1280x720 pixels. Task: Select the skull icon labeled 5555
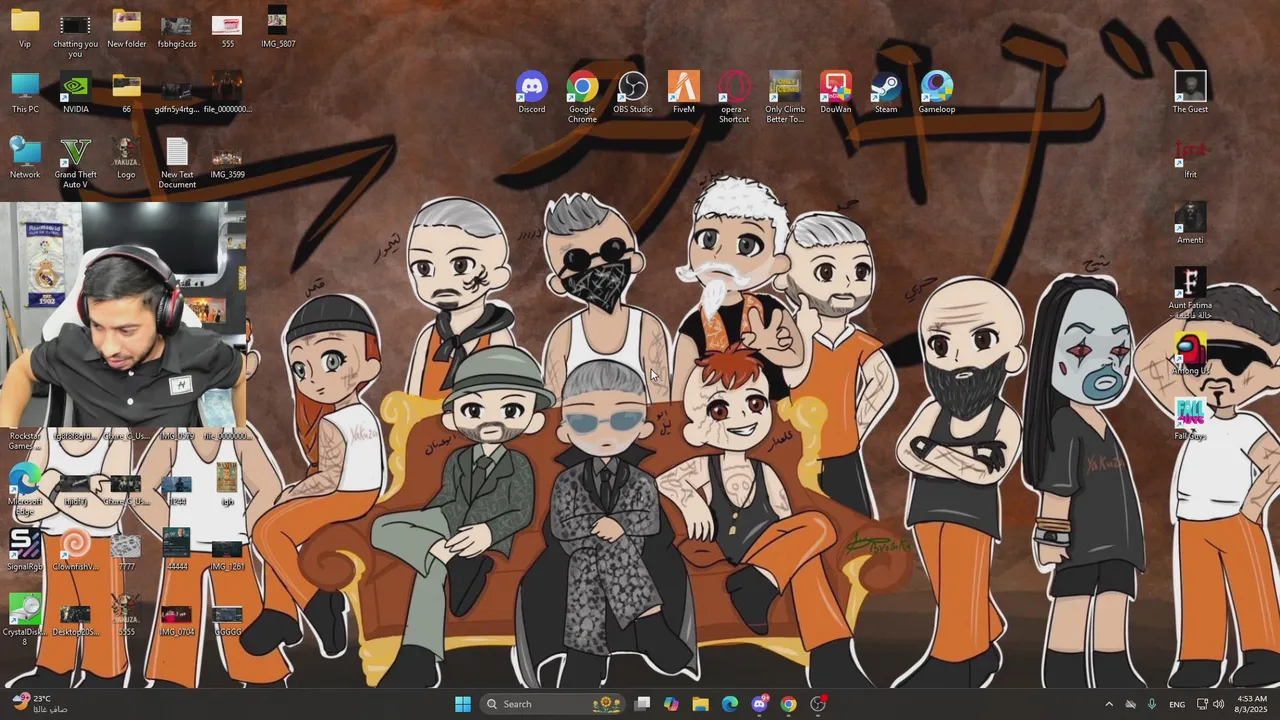[126, 616]
